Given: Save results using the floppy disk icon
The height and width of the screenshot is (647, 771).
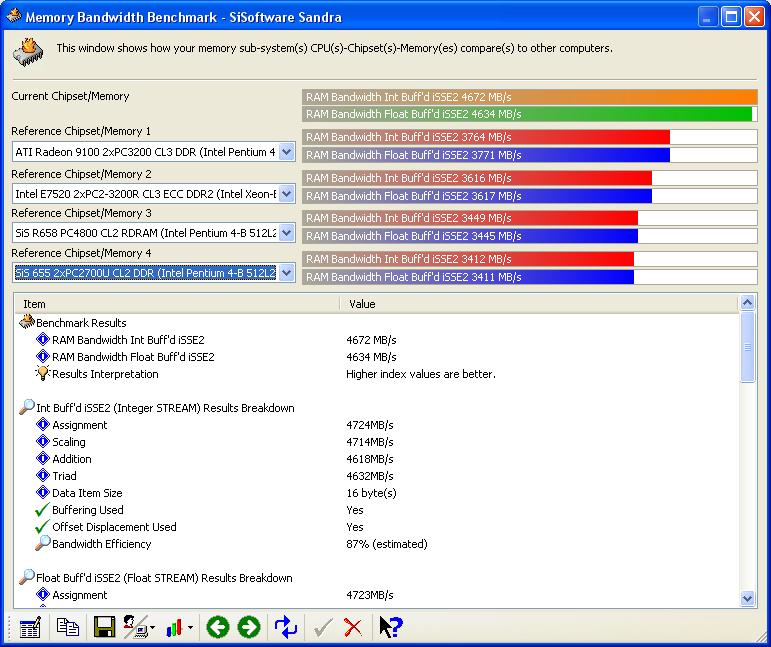Looking at the screenshot, I should pyautogui.click(x=104, y=627).
